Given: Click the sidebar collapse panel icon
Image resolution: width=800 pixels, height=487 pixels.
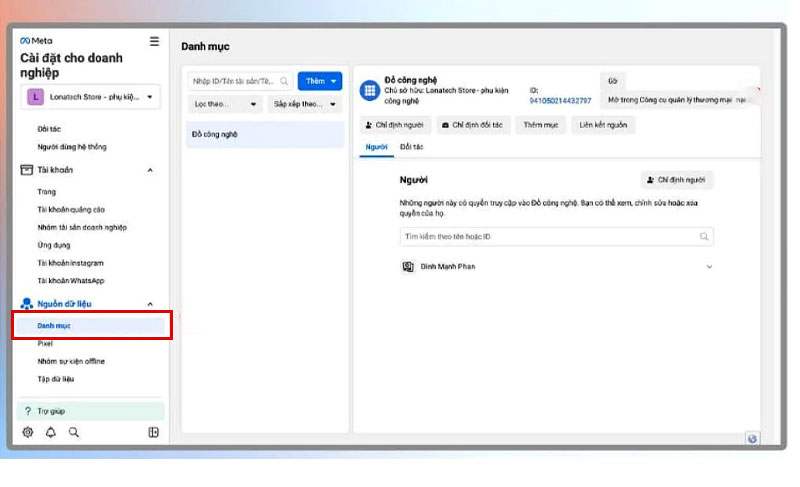Looking at the screenshot, I should pyautogui.click(x=153, y=432).
